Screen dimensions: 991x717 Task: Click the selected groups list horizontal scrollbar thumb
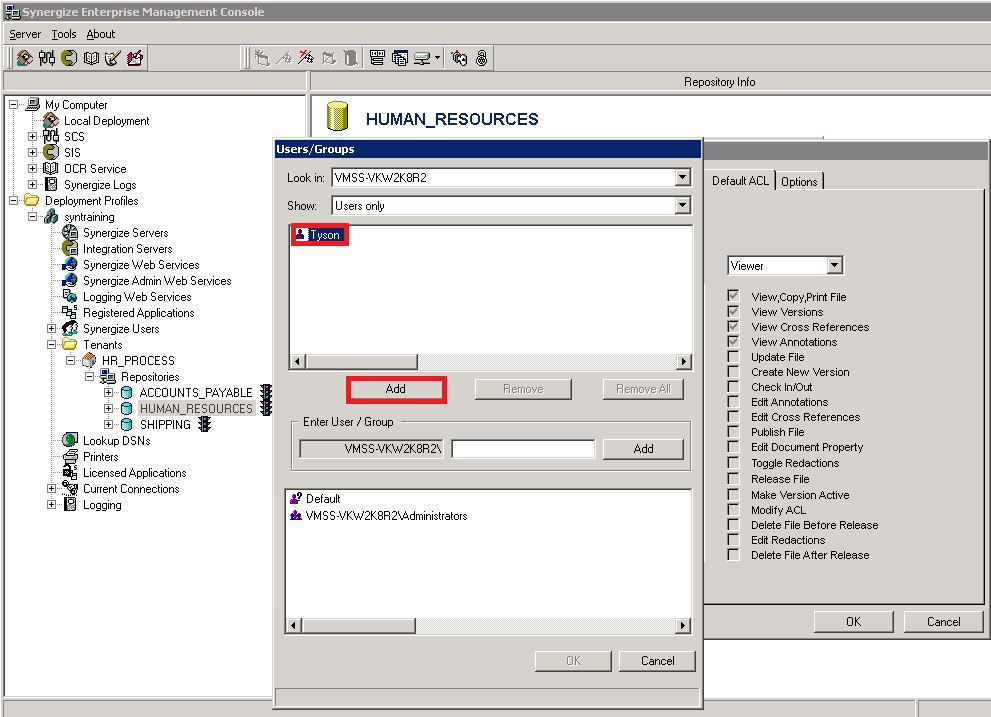click(x=358, y=625)
